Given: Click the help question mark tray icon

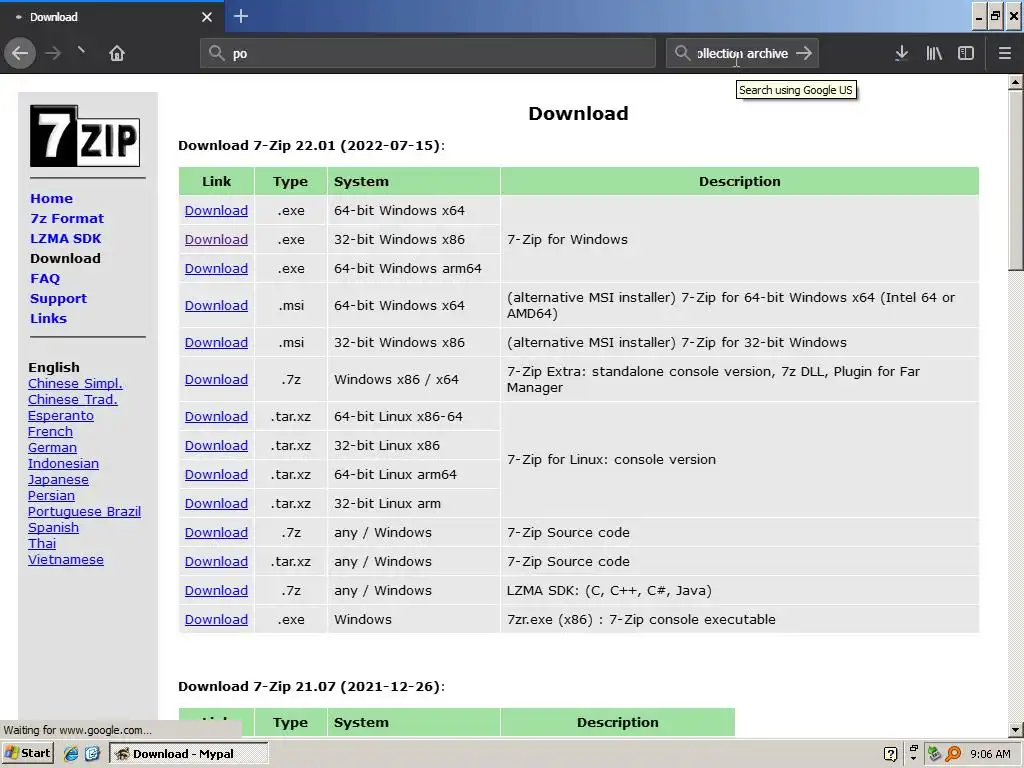Looking at the screenshot, I should click(890, 754).
